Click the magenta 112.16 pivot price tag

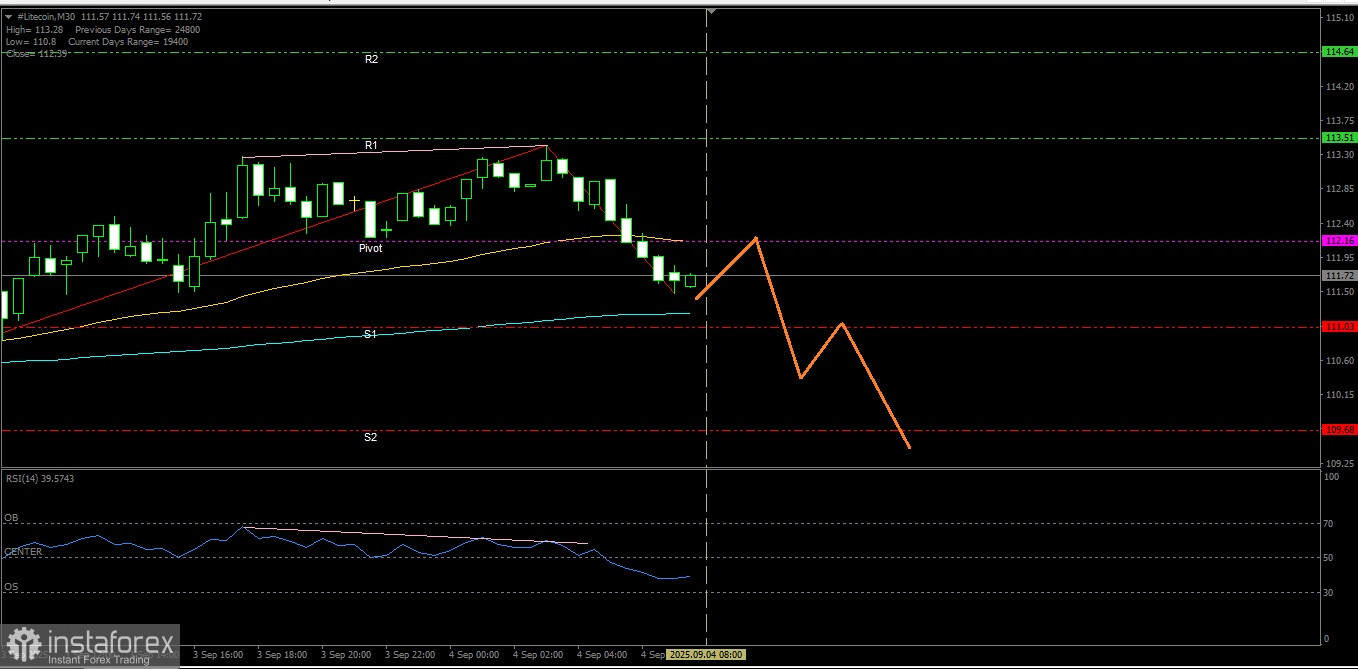[x=1339, y=241]
